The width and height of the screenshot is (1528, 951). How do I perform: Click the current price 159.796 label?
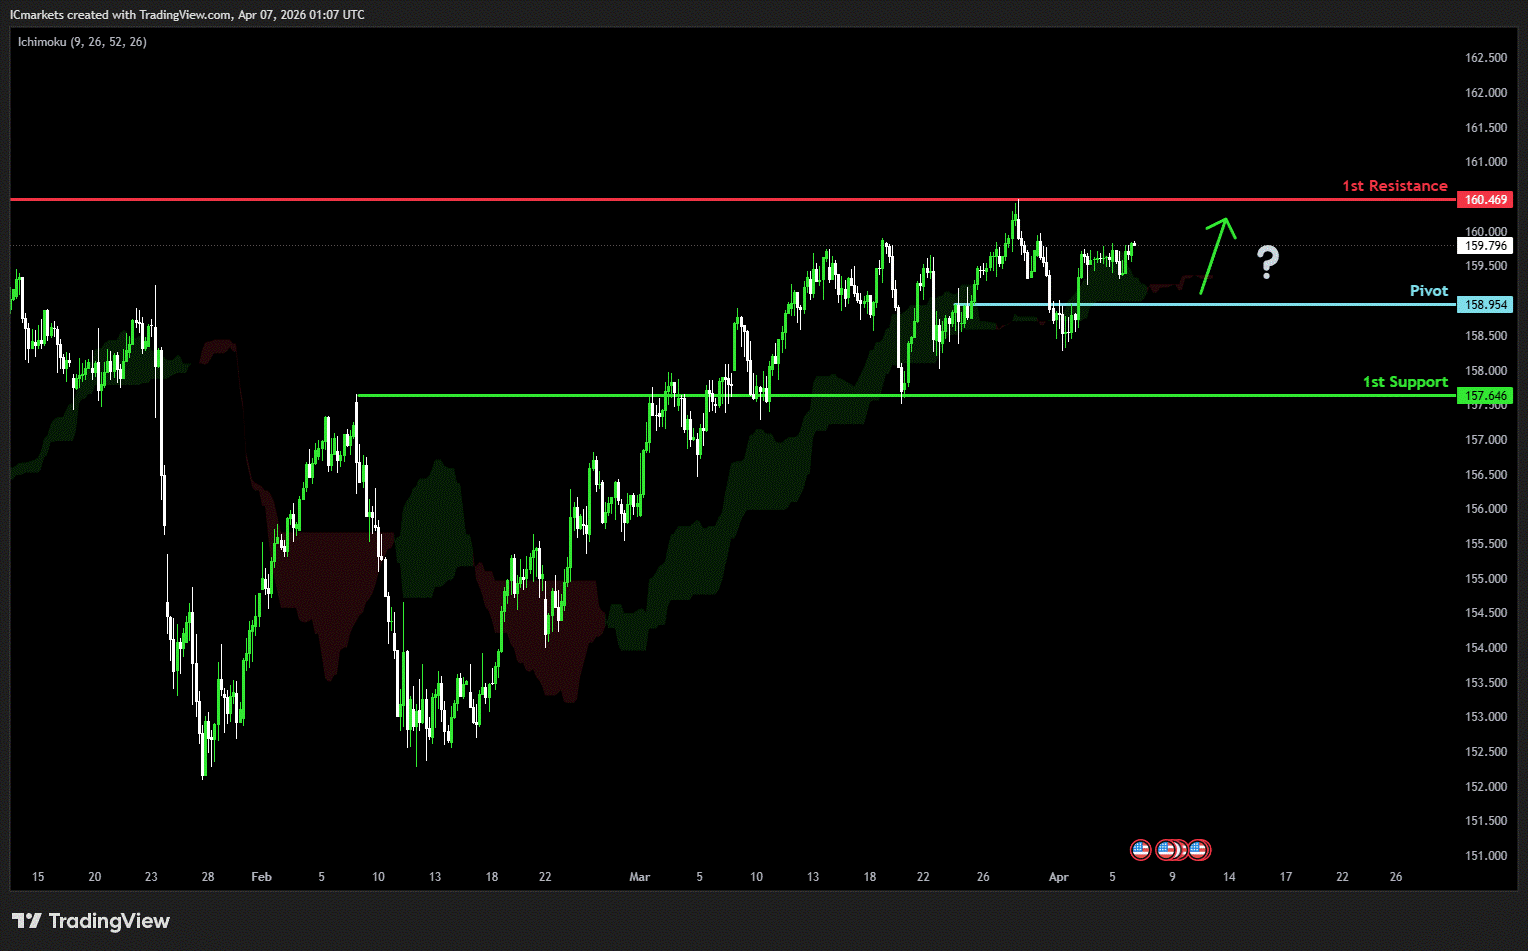pyautogui.click(x=1485, y=246)
